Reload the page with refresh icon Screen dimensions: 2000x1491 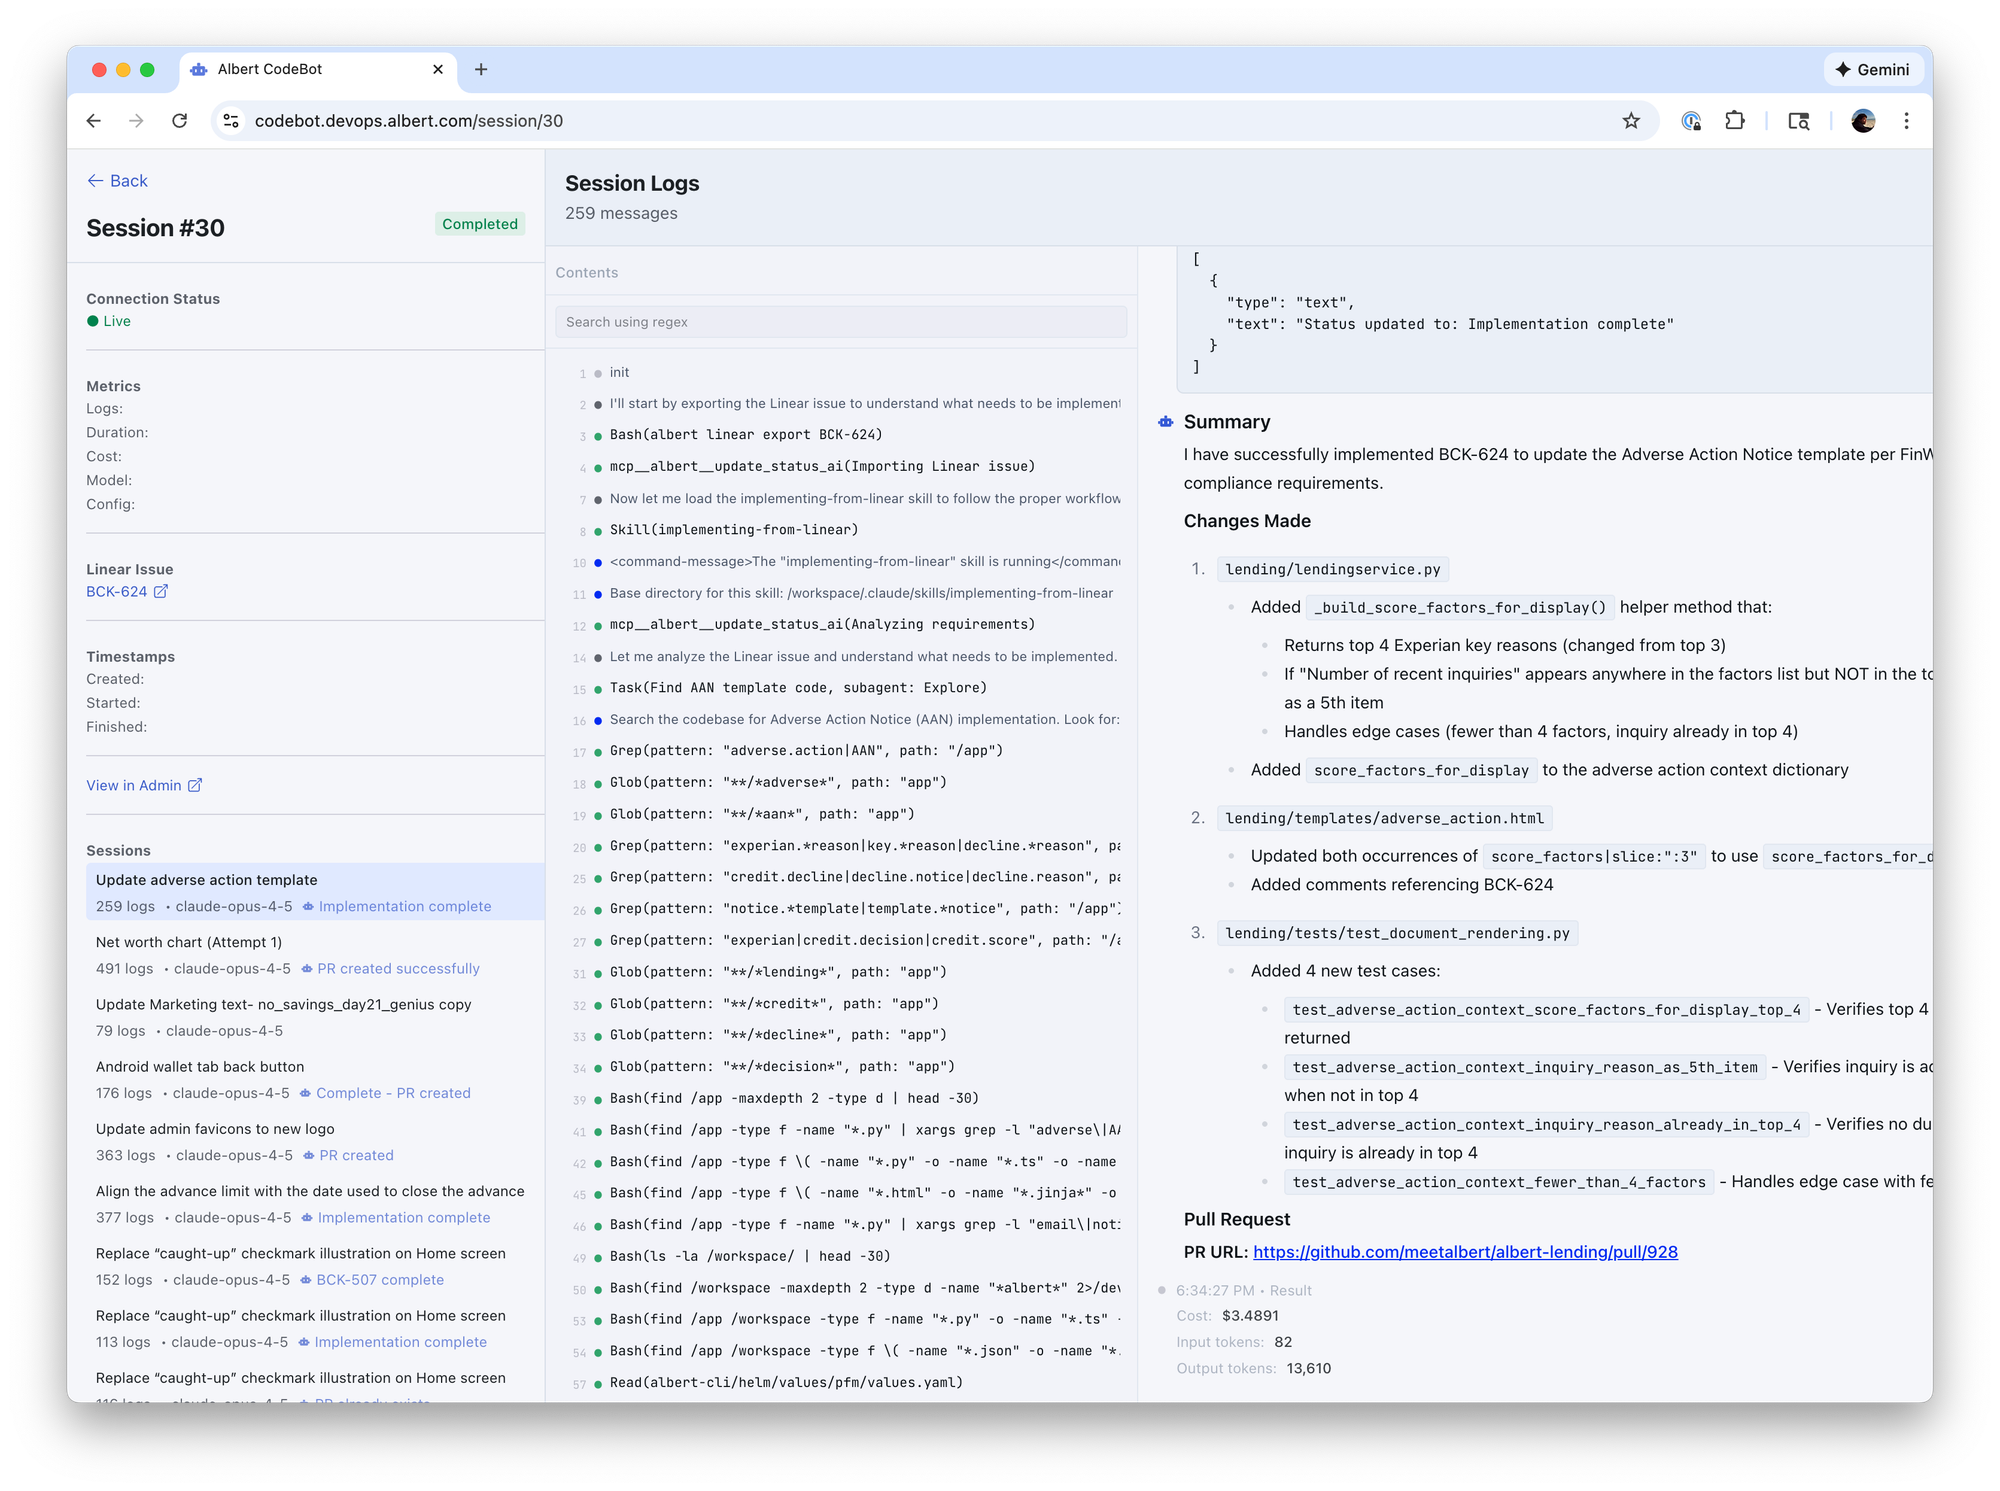click(180, 121)
